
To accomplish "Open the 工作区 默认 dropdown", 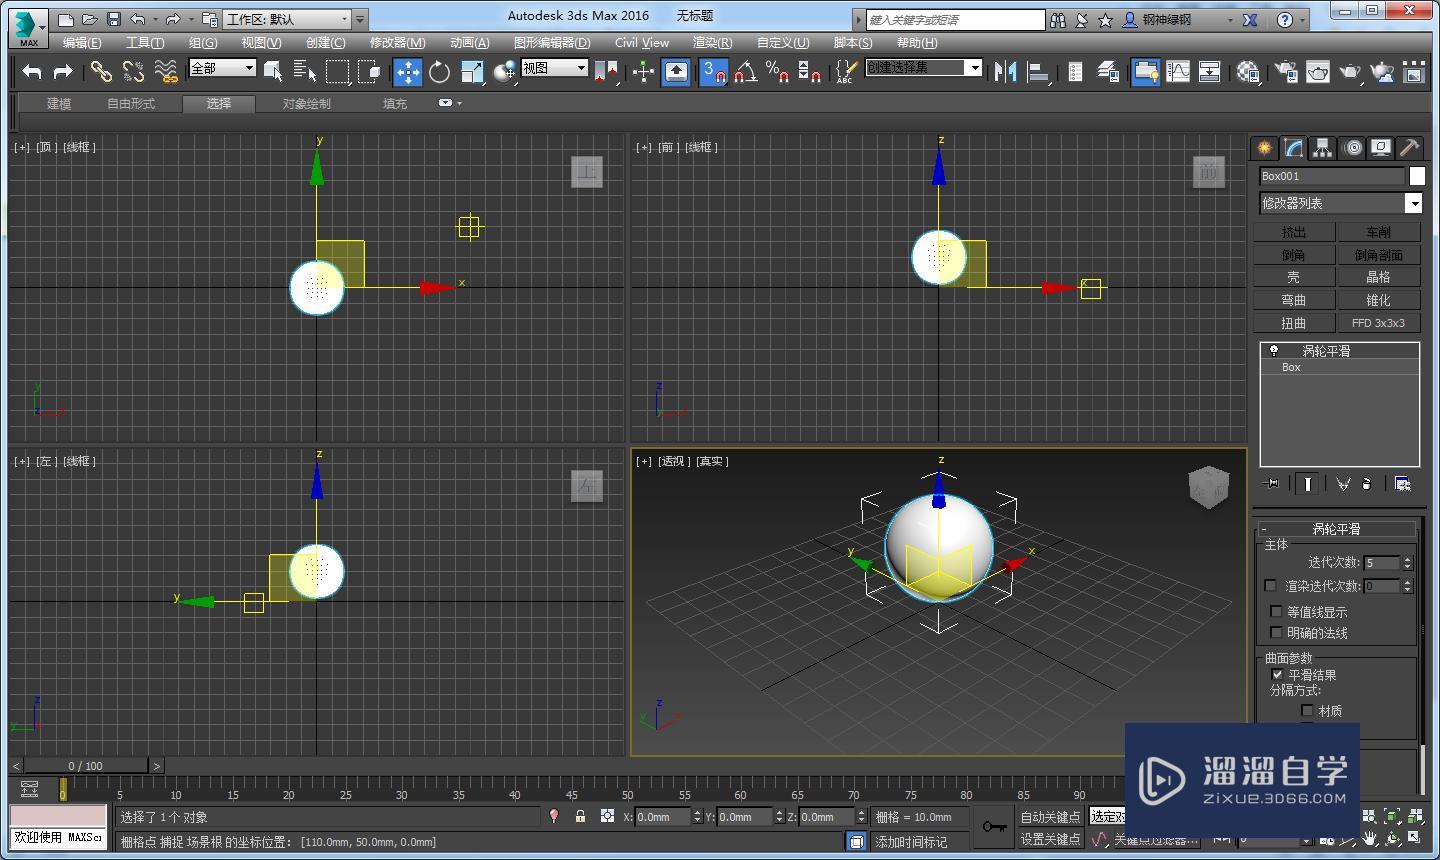I will (288, 19).
